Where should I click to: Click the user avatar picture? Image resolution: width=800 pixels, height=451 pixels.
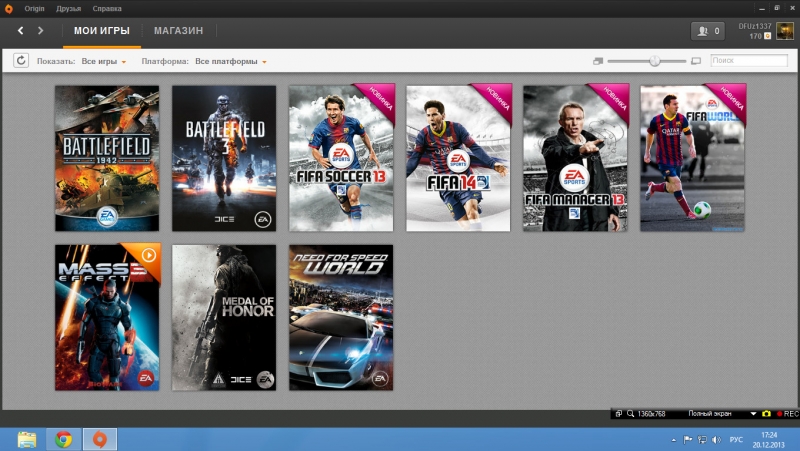[783, 31]
